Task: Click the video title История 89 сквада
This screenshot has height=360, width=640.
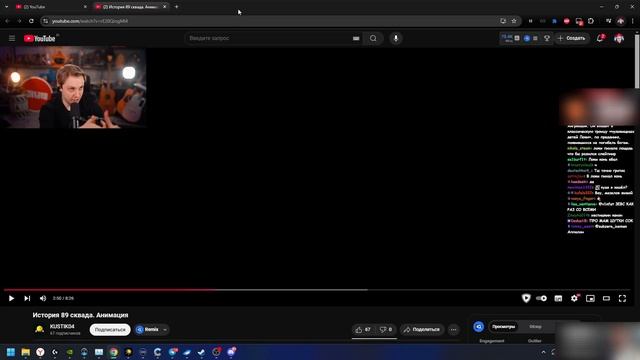Action: click(x=80, y=315)
